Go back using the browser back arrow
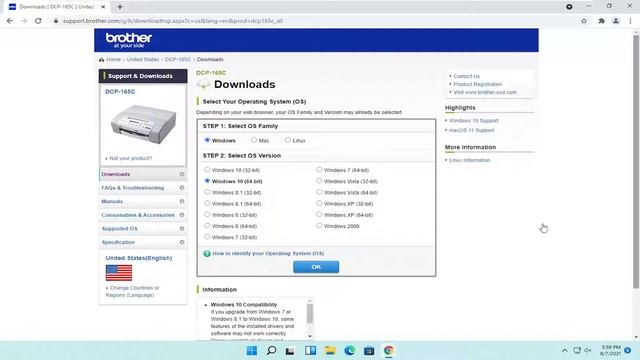This screenshot has height=360, width=640. click(10, 21)
